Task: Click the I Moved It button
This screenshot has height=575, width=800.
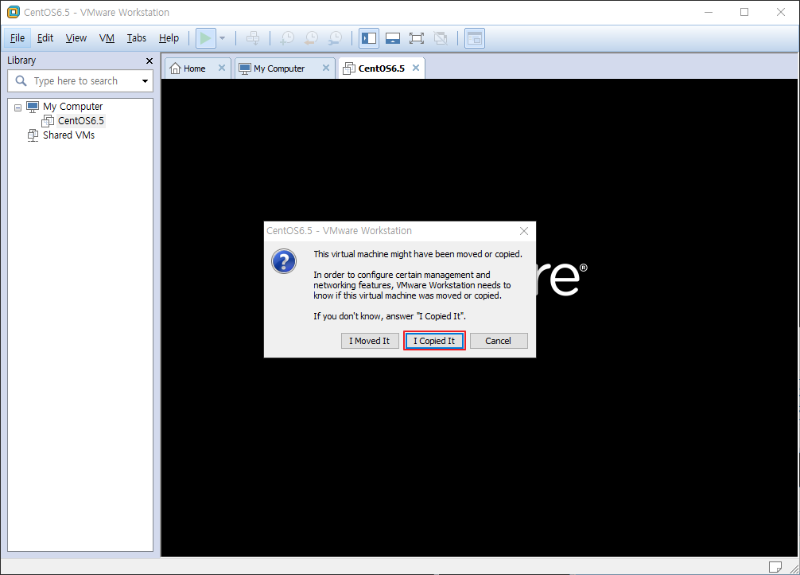Action: pyautogui.click(x=369, y=341)
